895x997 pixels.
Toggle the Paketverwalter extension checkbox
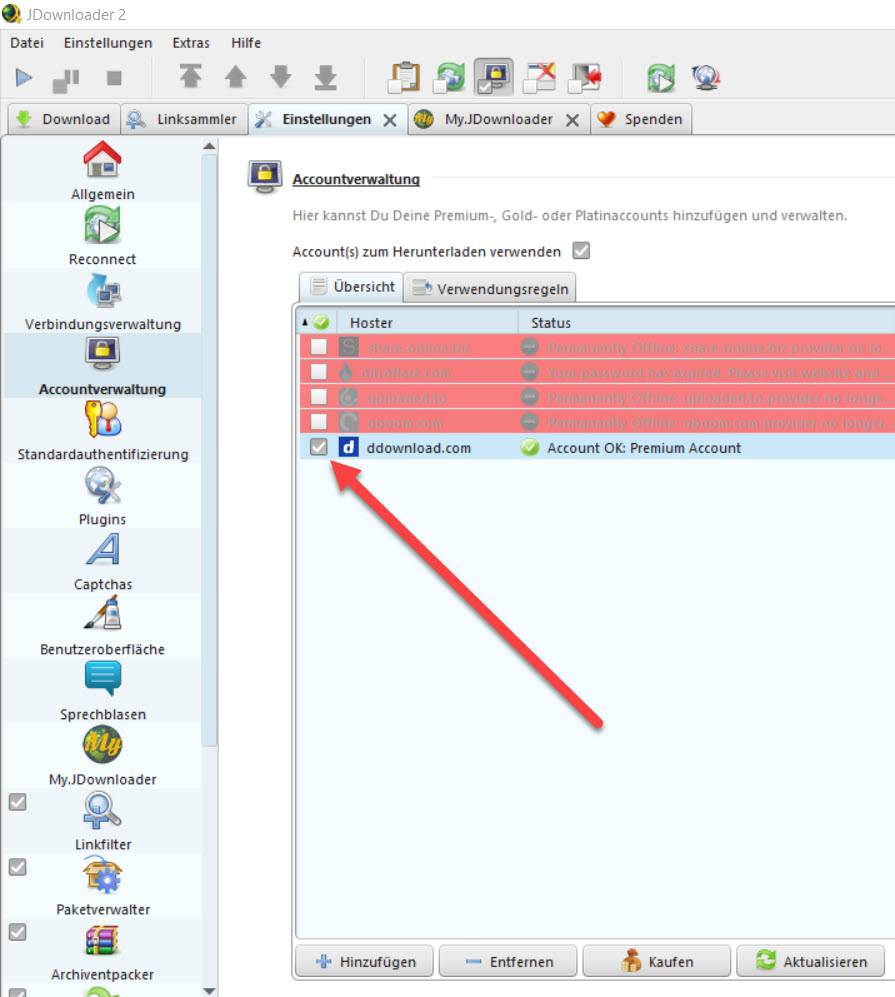coord(18,867)
